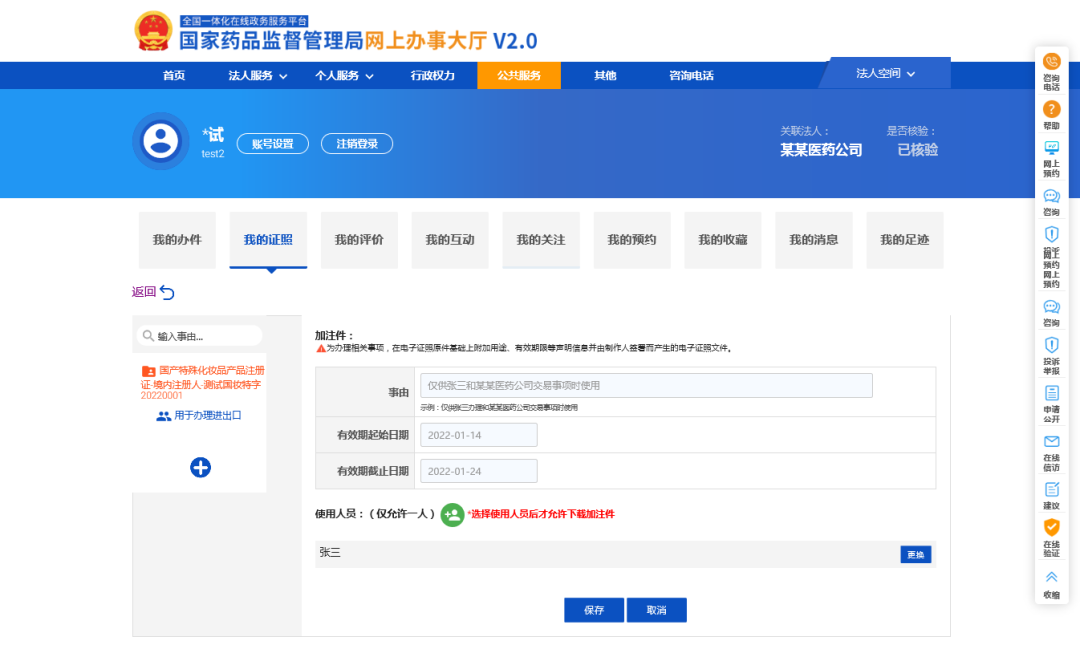Click the 帮助 question mark icon in sidebar
Screen dimensions: 1080x649
point(1051,110)
